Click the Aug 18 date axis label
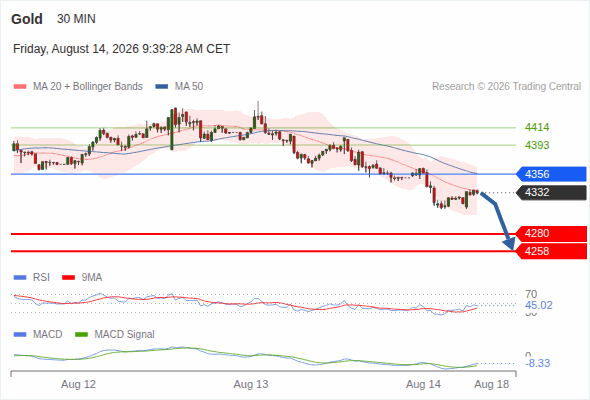This screenshot has height=400, width=590. coord(492,385)
